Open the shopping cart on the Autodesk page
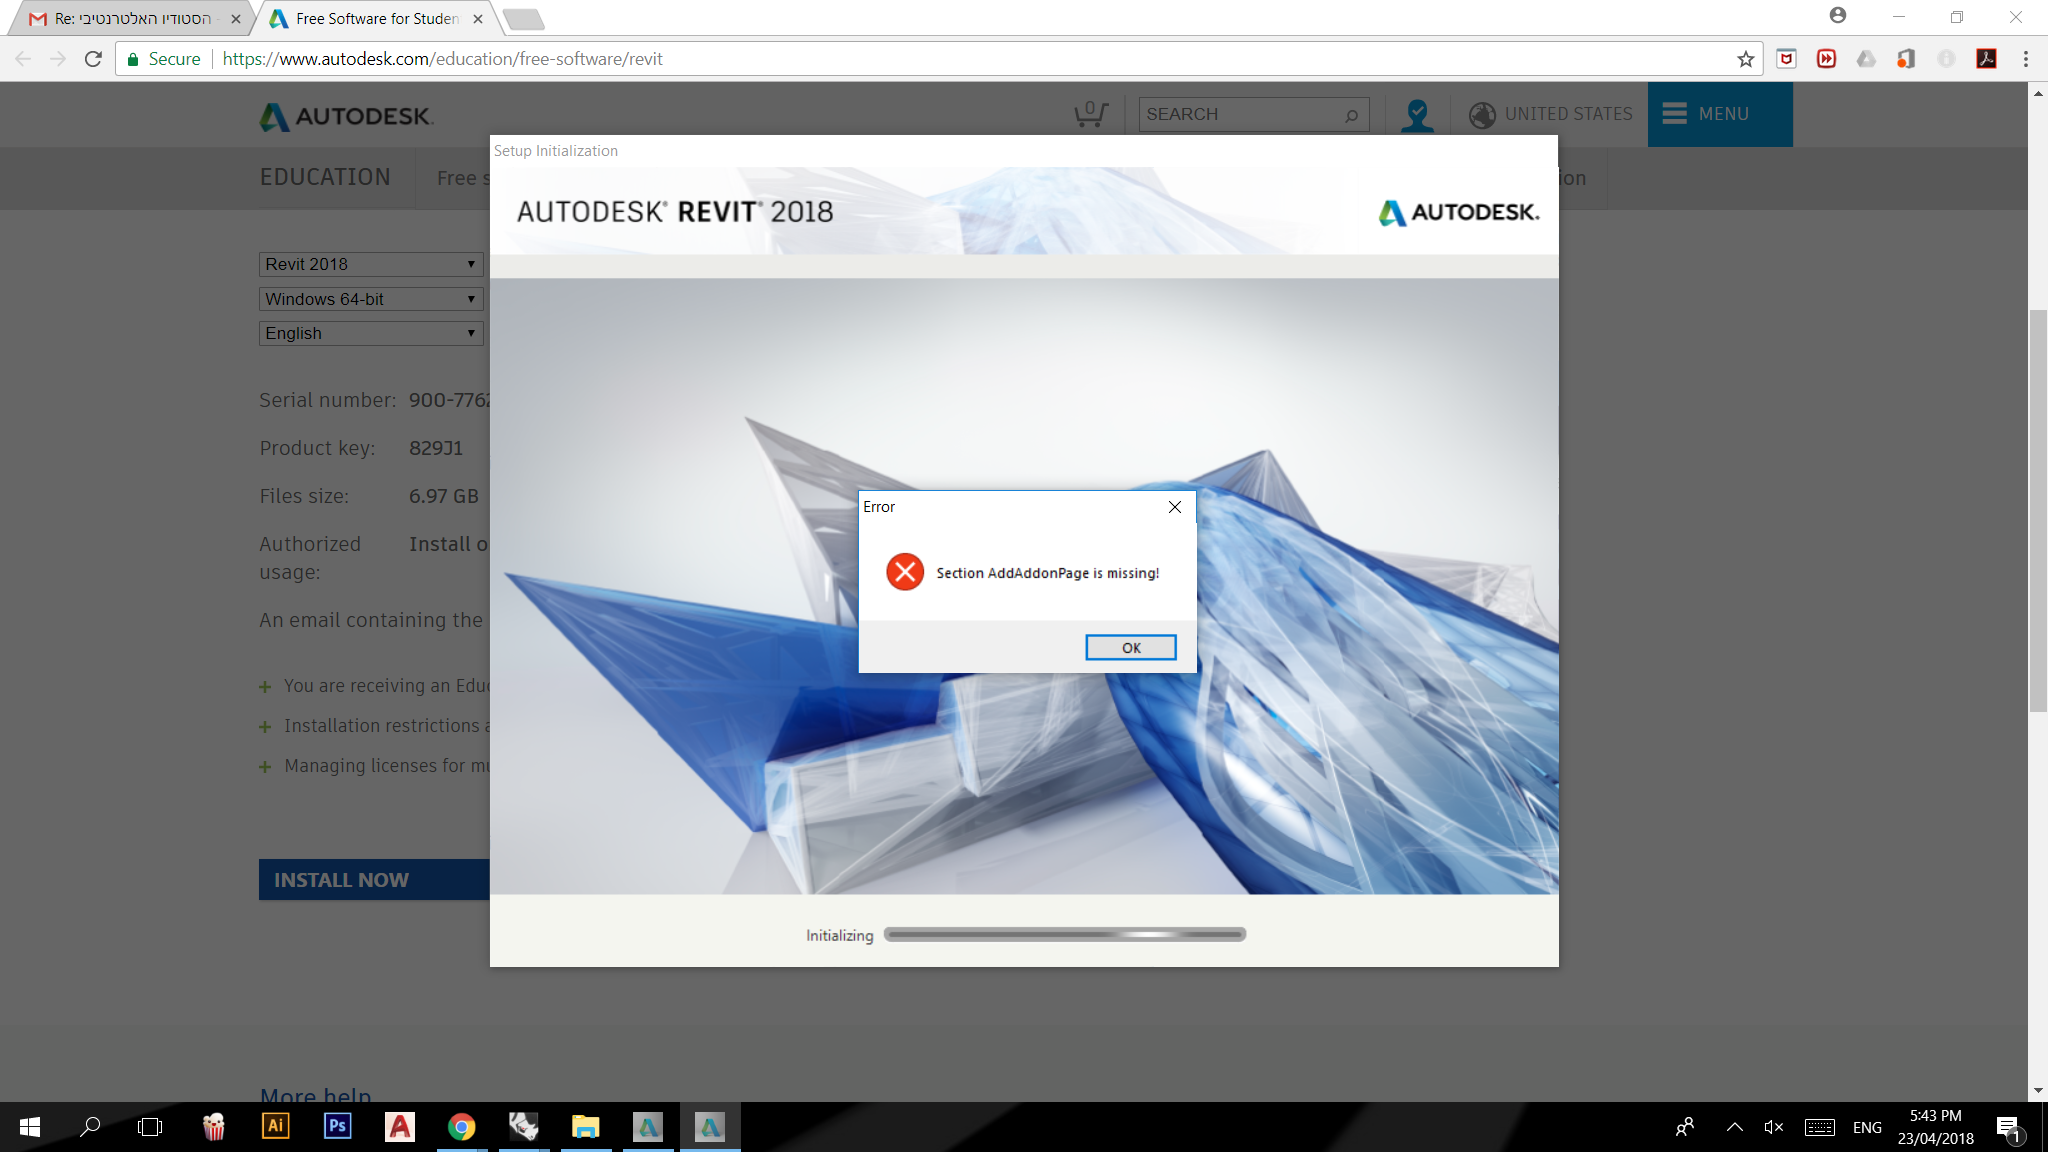The height and width of the screenshot is (1152, 2048). pos(1089,114)
